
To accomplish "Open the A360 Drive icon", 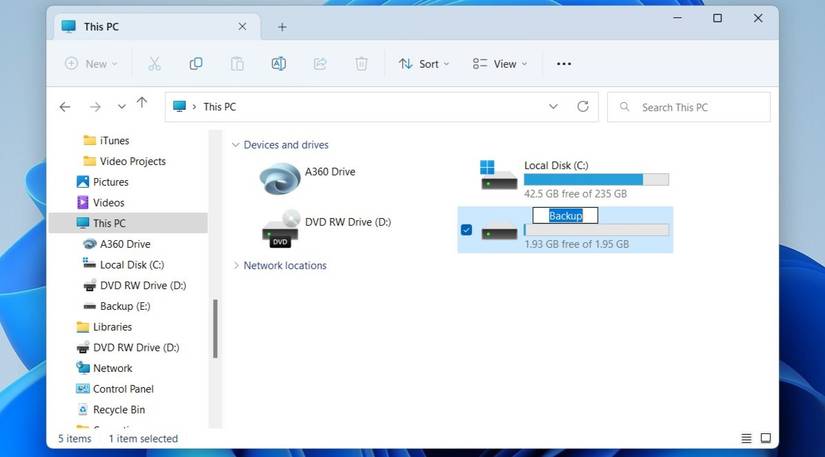I will coord(280,179).
